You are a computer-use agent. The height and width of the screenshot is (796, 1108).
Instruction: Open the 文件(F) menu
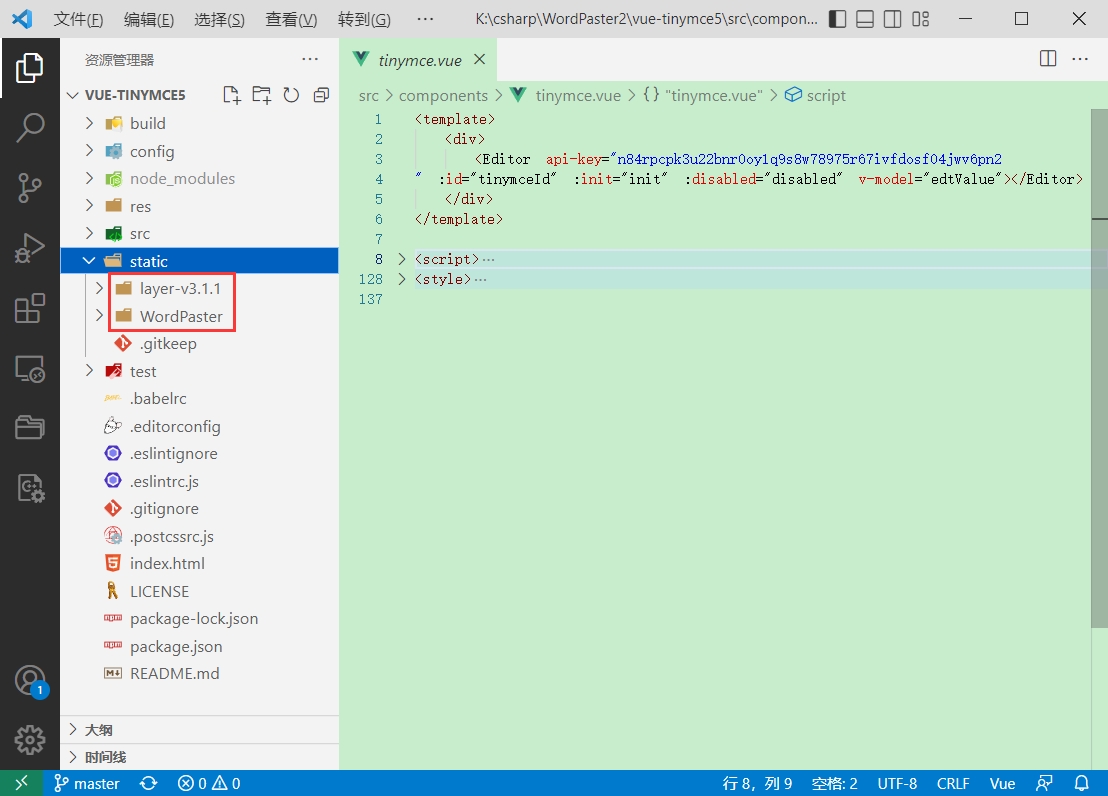click(78, 20)
